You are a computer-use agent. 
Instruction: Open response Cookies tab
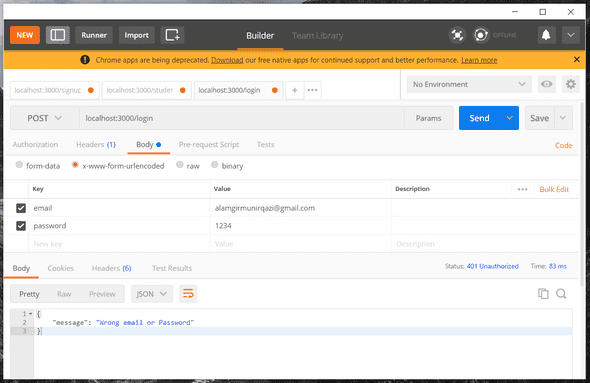(60, 268)
